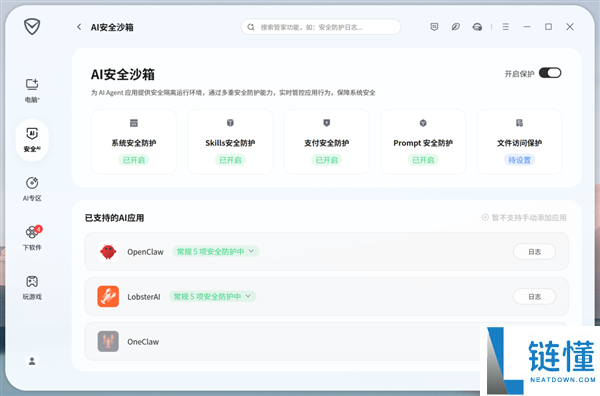Open the hamburger main menu
Viewport: 600px width, 396px height.
tap(505, 27)
